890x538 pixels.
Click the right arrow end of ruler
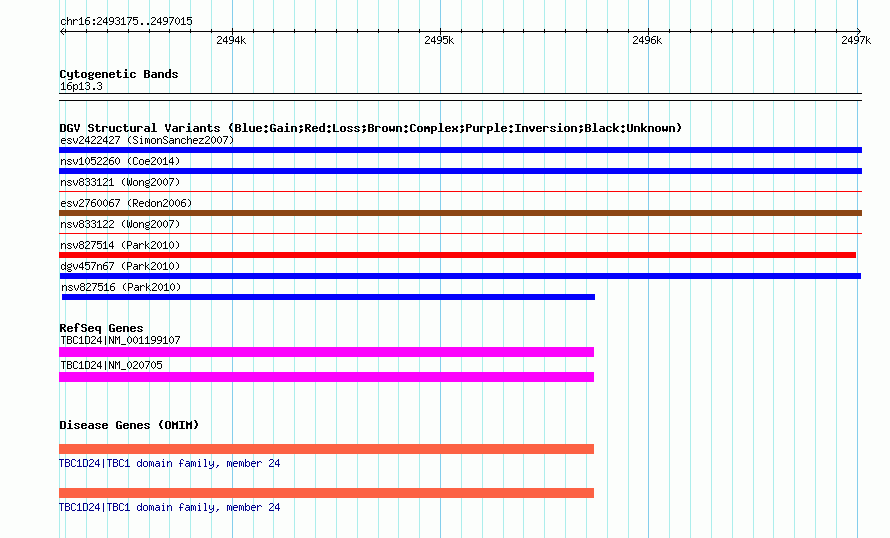859,31
